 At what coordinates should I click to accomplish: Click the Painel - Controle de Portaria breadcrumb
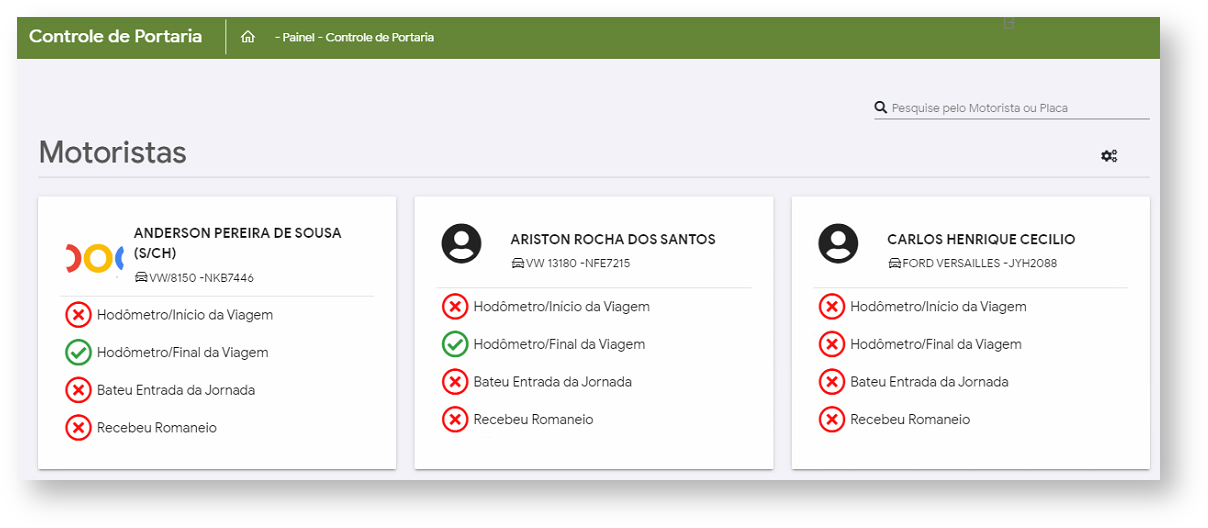tap(354, 37)
